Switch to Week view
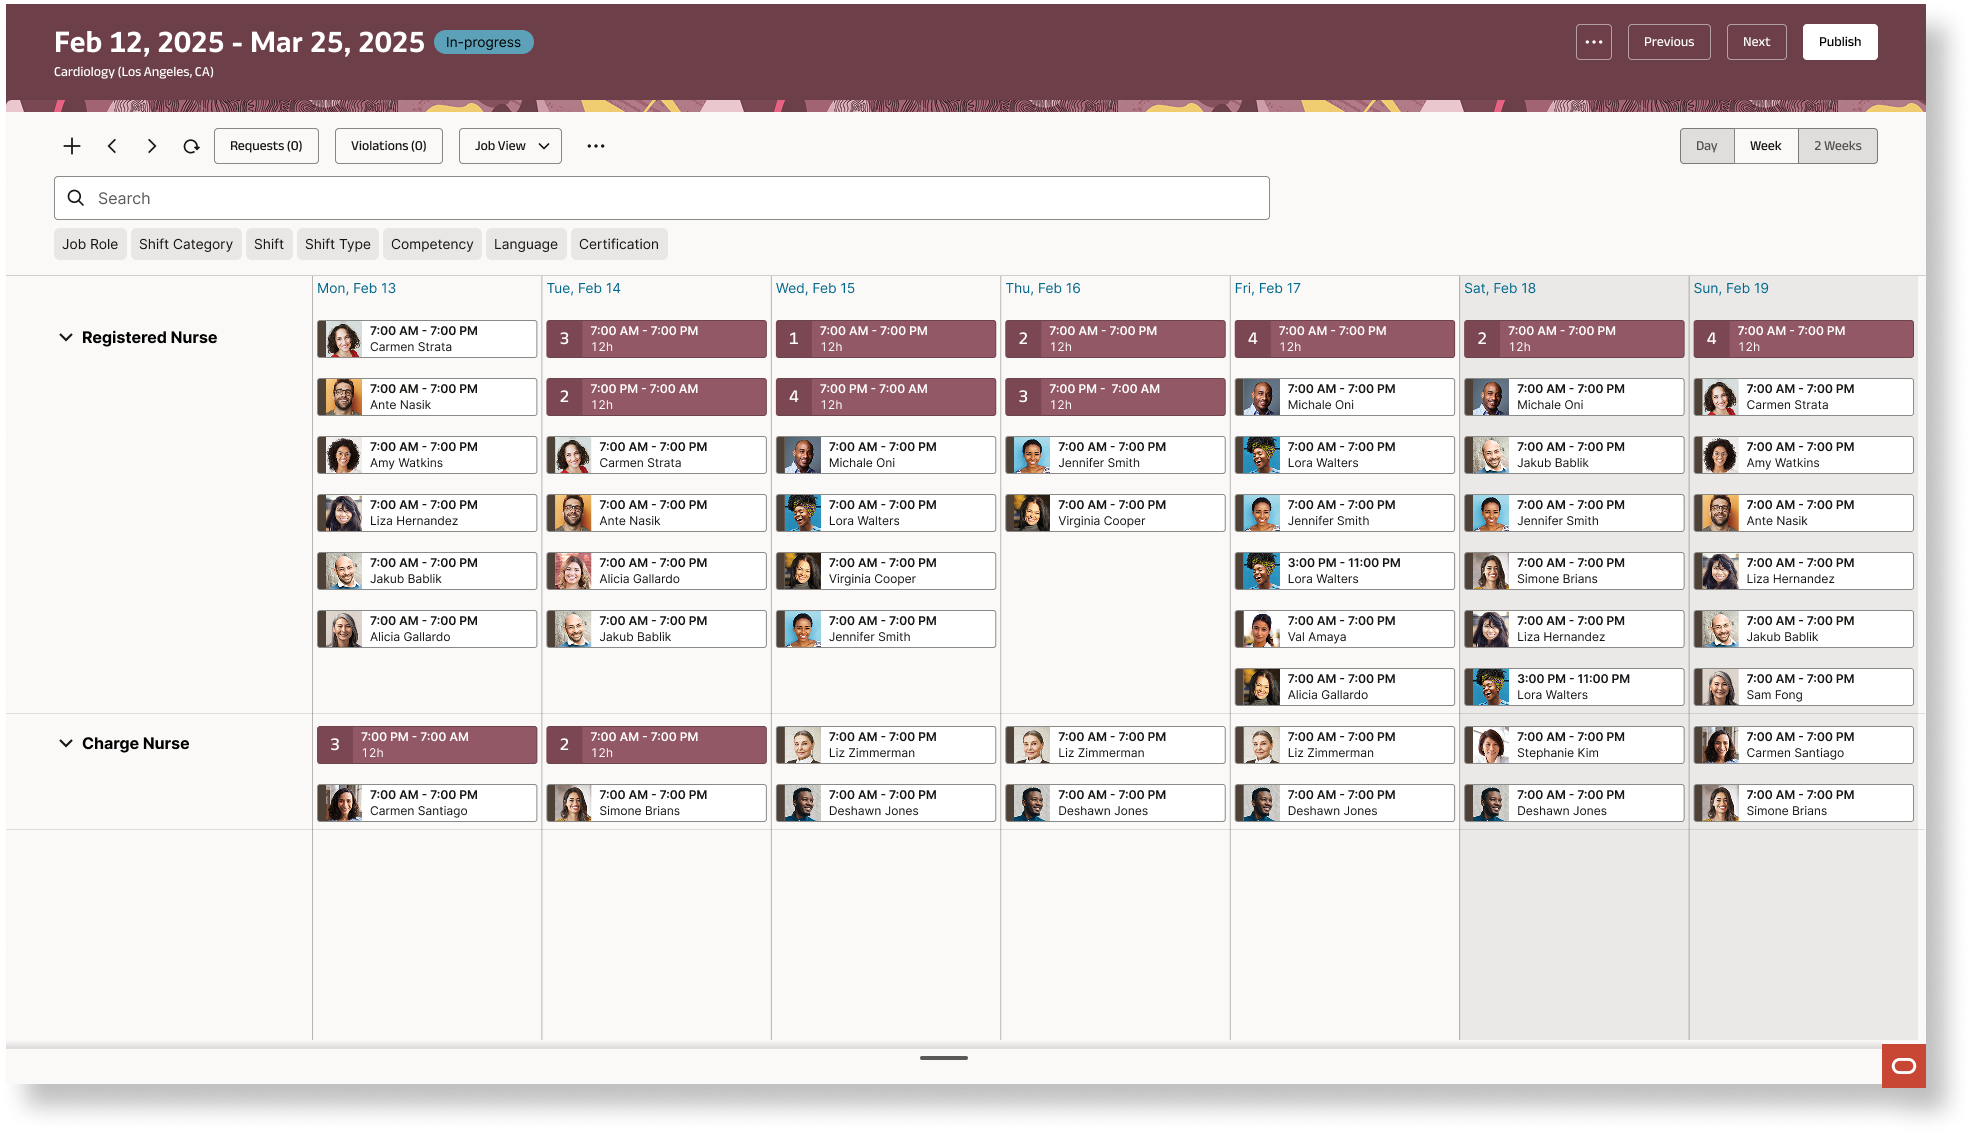This screenshot has width=1972, height=1136. [x=1766, y=146]
